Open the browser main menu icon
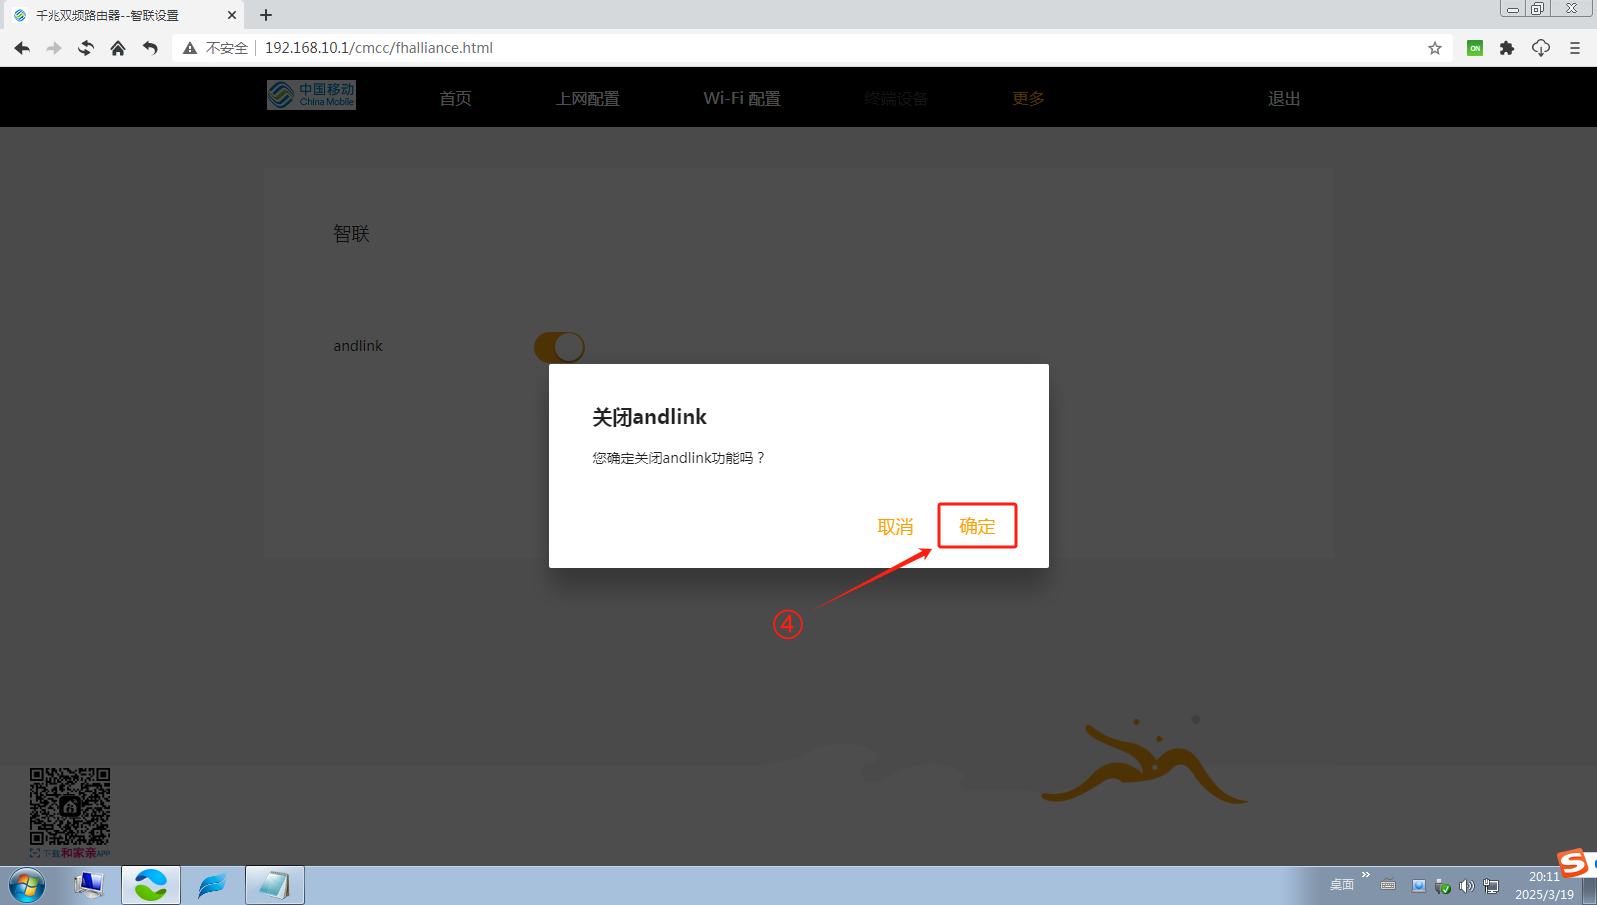Viewport: 1597px width, 905px height. click(x=1575, y=48)
